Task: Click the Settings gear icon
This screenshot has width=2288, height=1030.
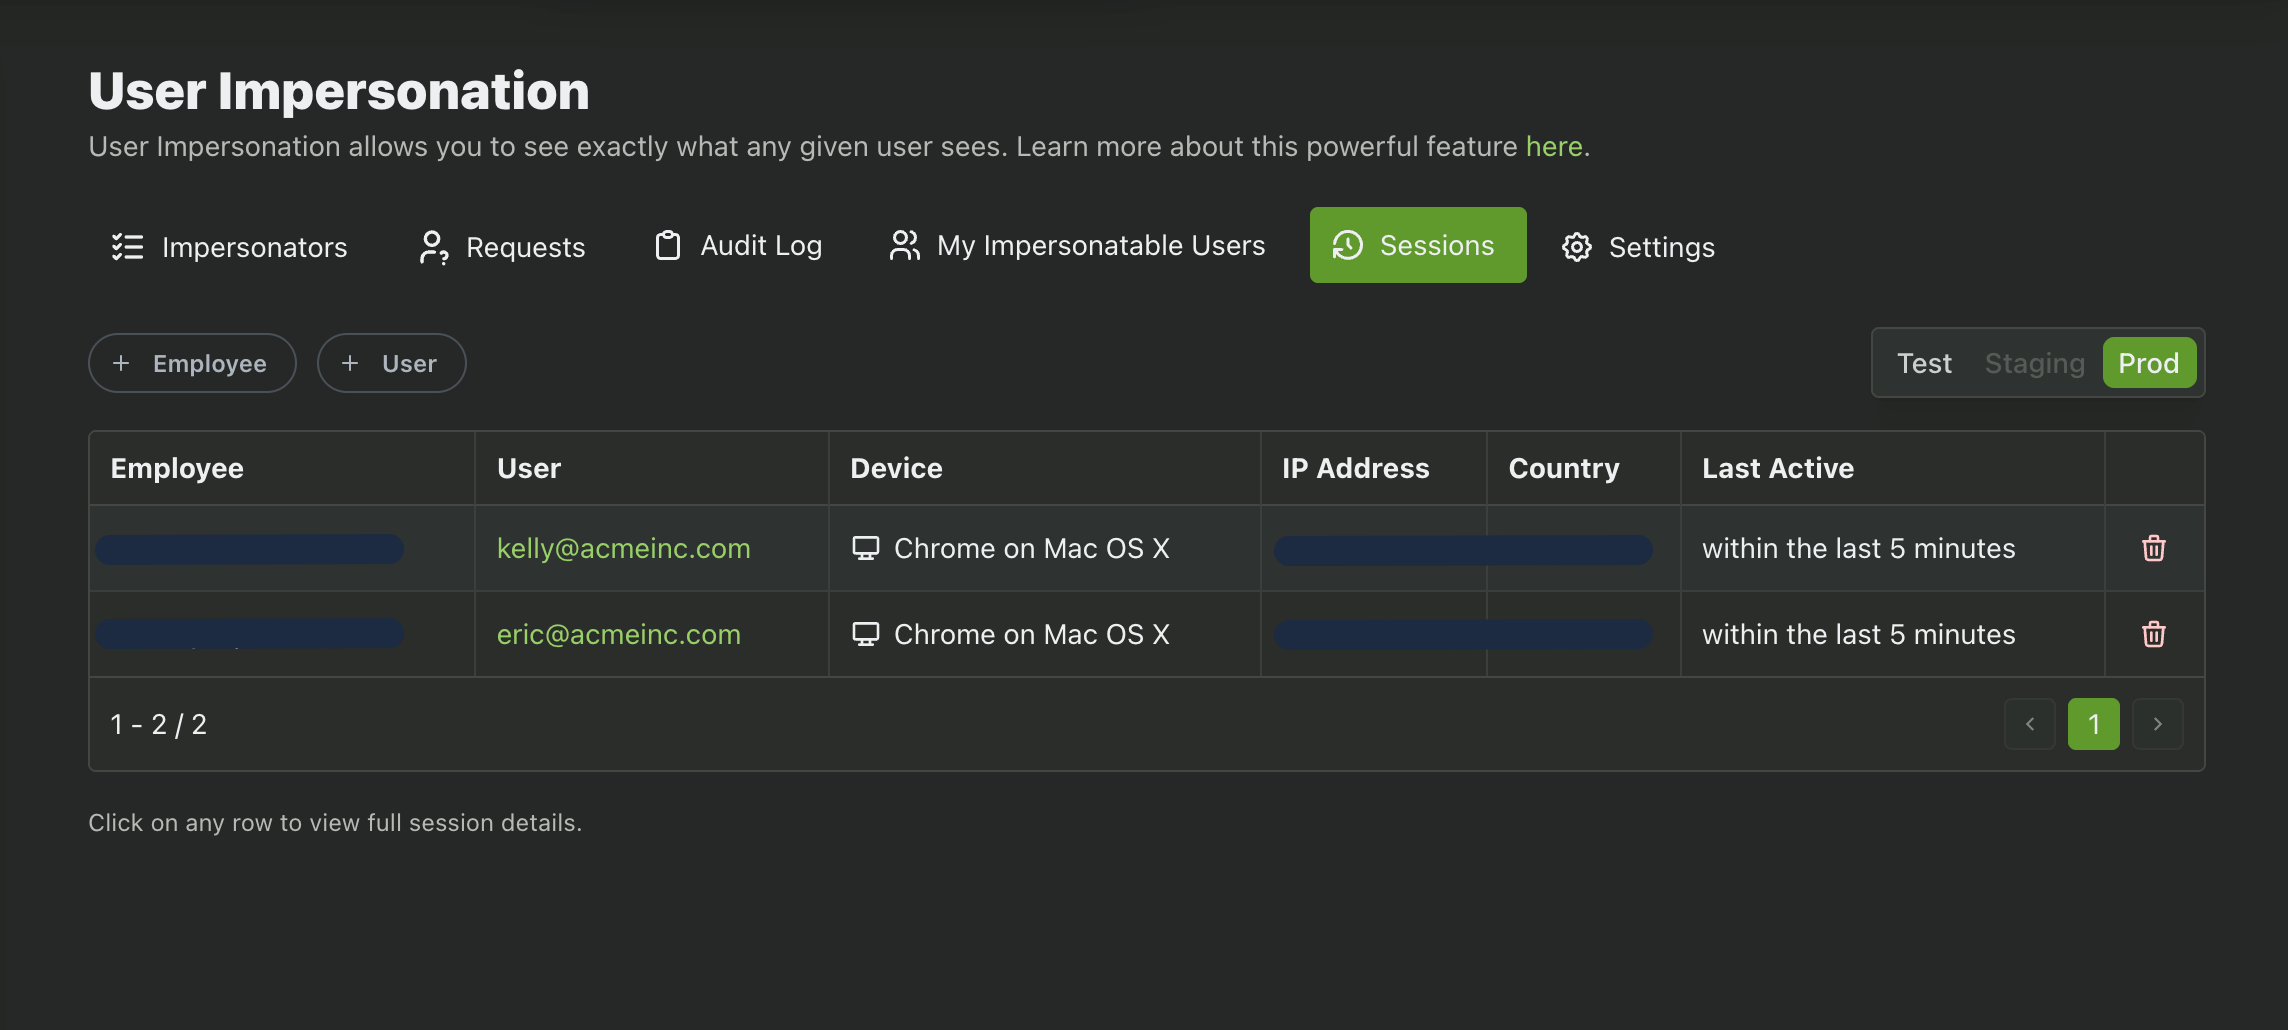Action: click(x=1577, y=247)
